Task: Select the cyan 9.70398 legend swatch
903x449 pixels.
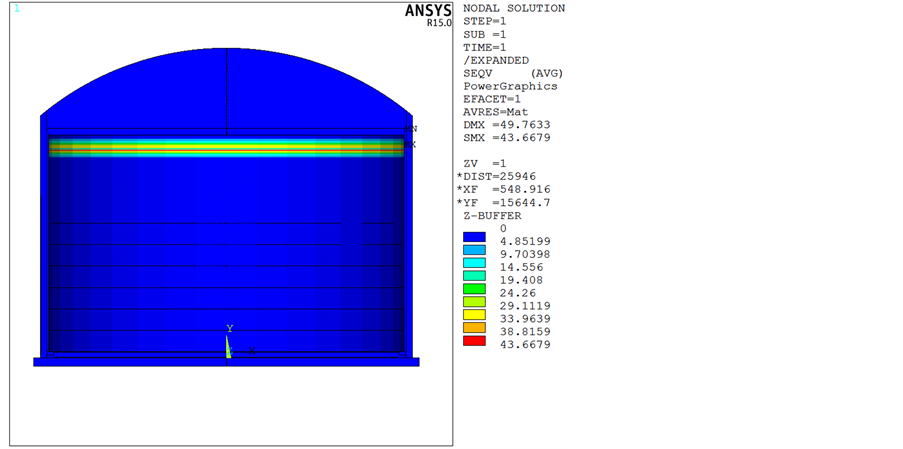Action: [474, 250]
